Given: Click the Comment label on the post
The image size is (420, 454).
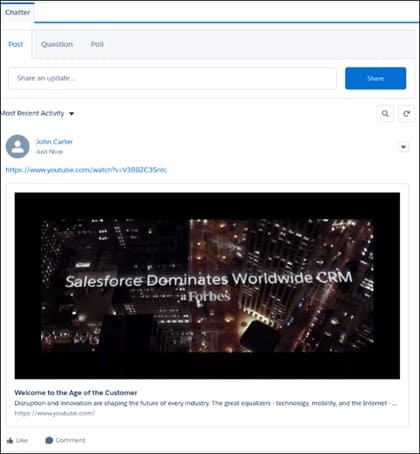Looking at the screenshot, I should point(70,440).
